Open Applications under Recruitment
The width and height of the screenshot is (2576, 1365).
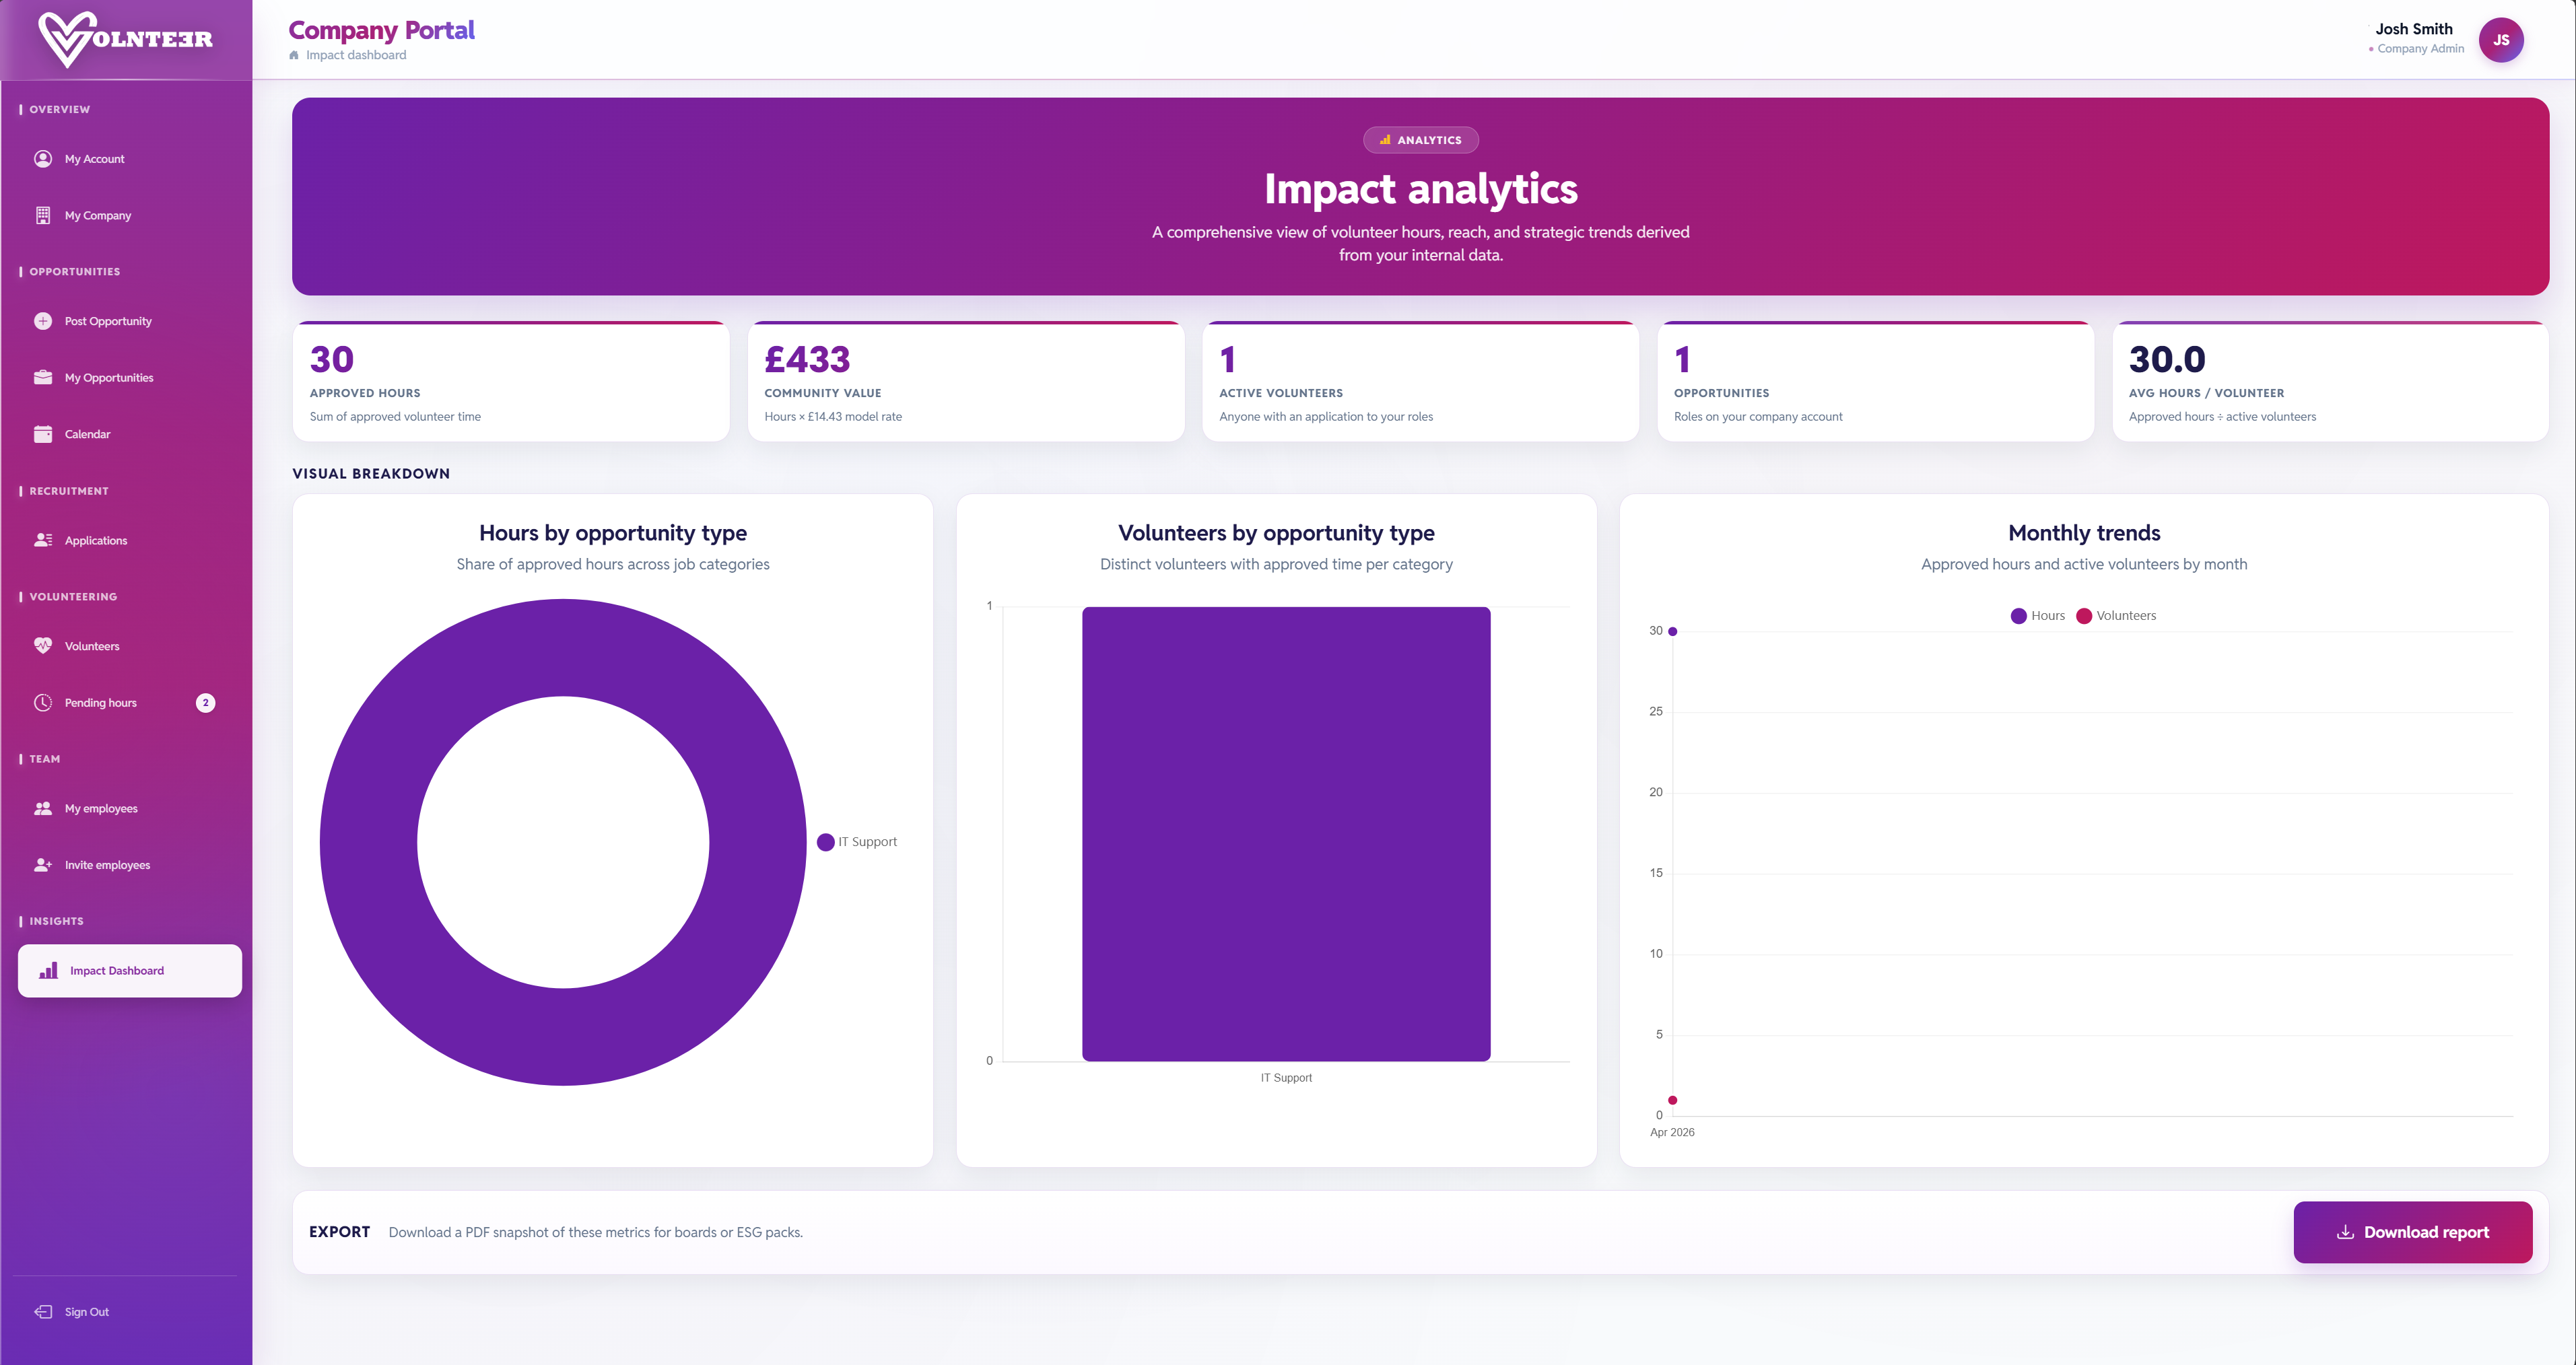pos(130,540)
